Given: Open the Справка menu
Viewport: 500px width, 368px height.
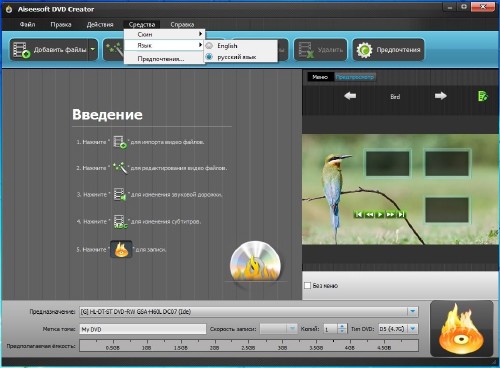Looking at the screenshot, I should click(182, 24).
